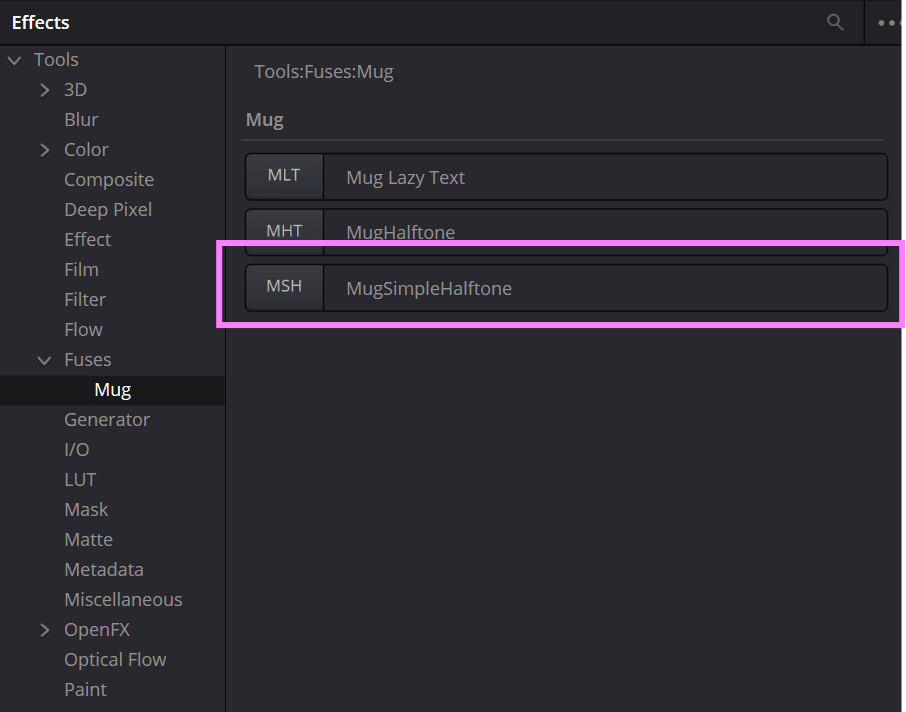Choose the MugHalftone tool
Viewport: 906px width, 712px height.
[x=566, y=232]
